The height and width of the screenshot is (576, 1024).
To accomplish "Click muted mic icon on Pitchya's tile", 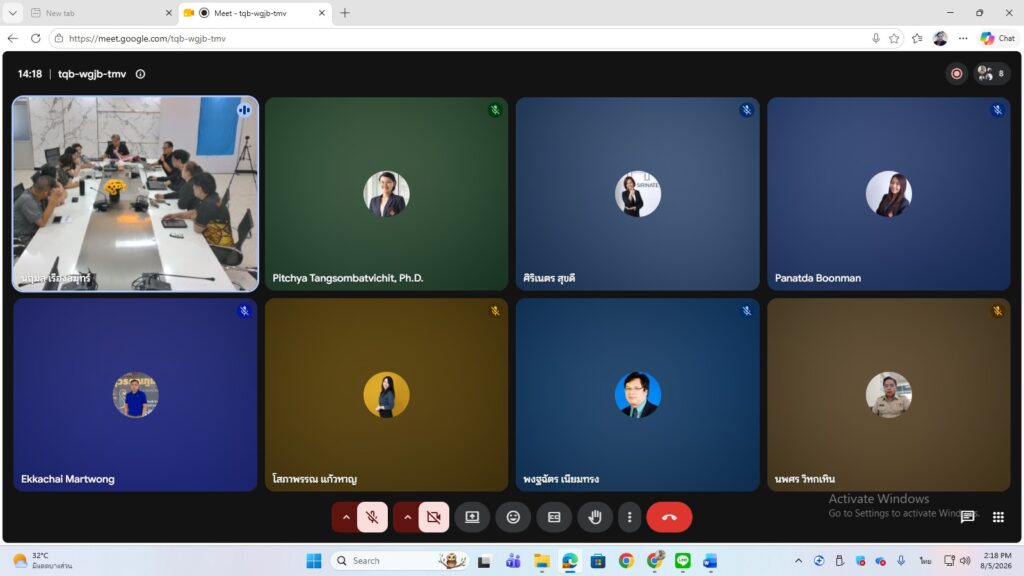I will (x=495, y=110).
